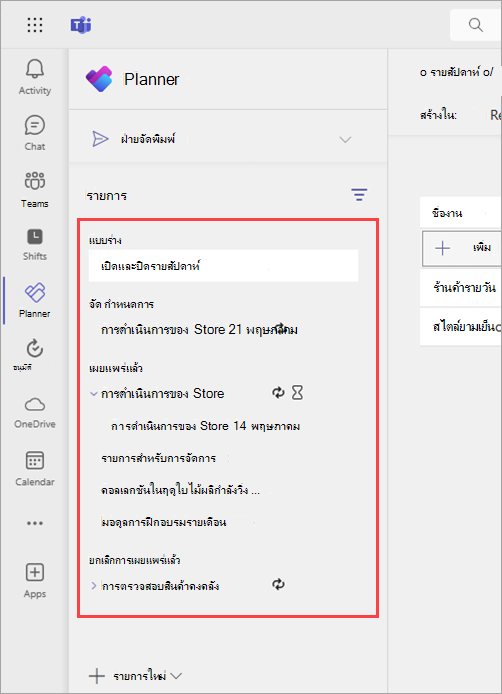This screenshot has height=694, width=502.
Task: Open Shifts in the sidebar
Action: point(35,244)
